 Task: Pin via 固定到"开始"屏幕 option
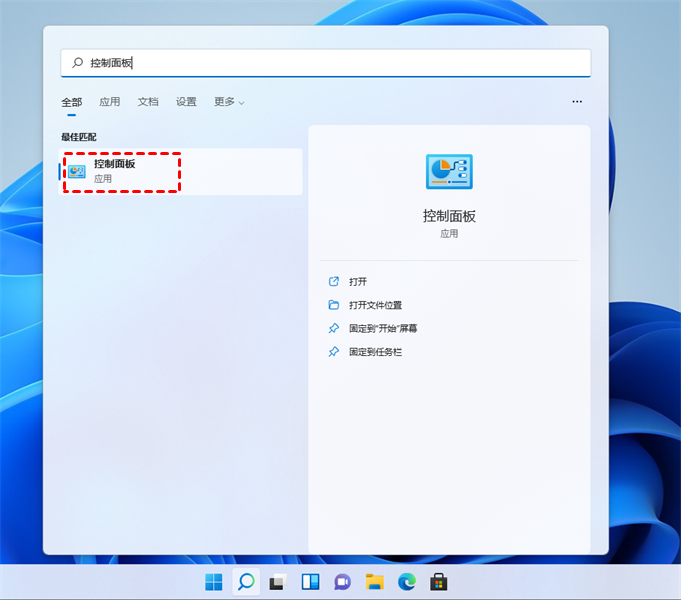pos(383,329)
